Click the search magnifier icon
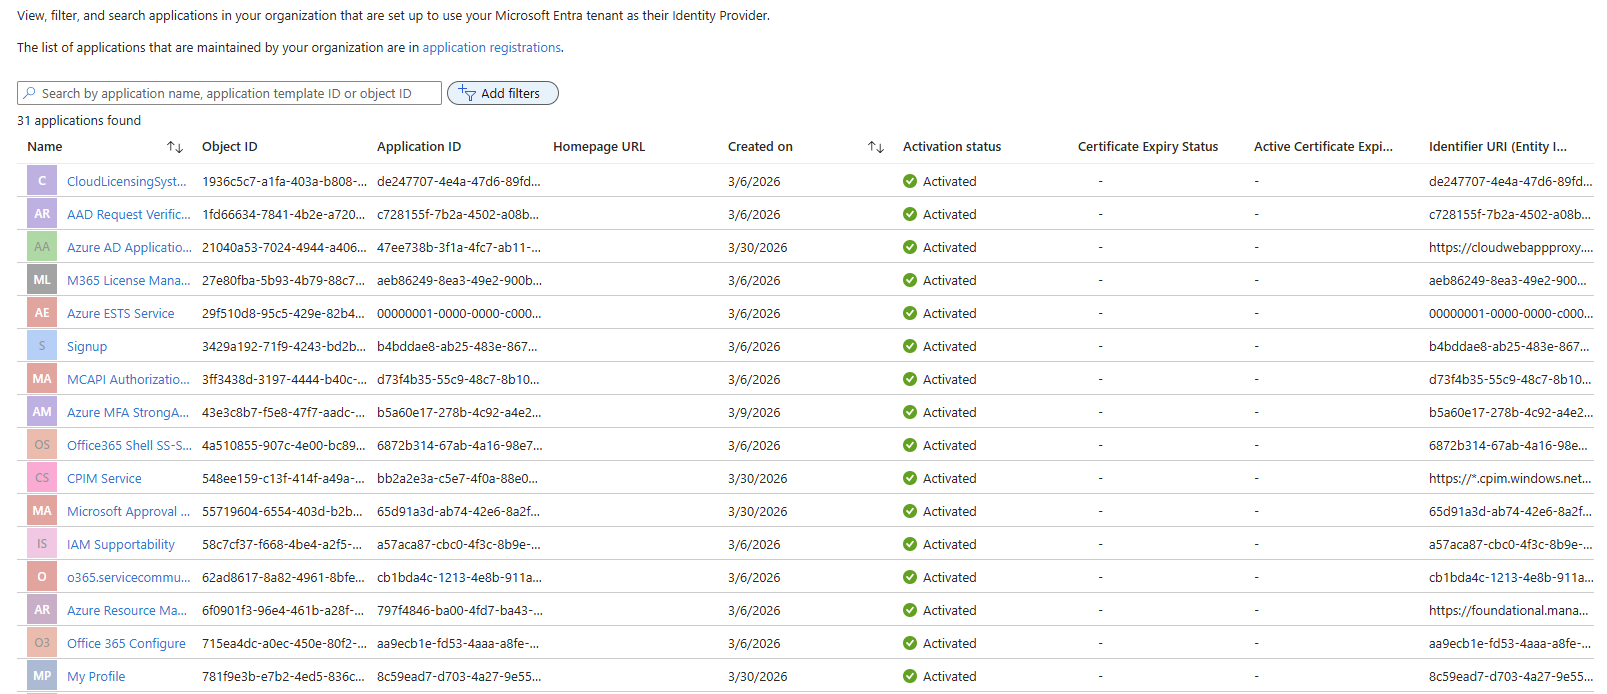The width and height of the screenshot is (1607, 694). click(30, 93)
